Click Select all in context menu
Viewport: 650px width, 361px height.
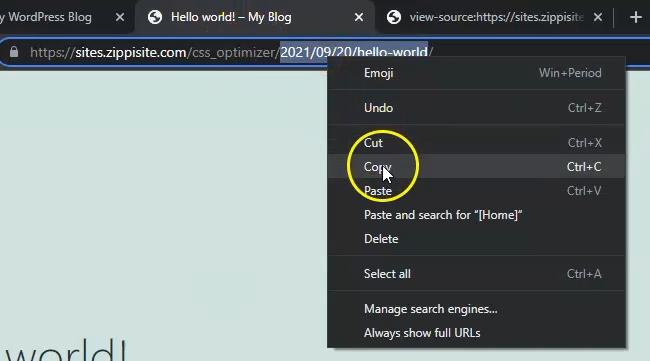pyautogui.click(x=476, y=274)
